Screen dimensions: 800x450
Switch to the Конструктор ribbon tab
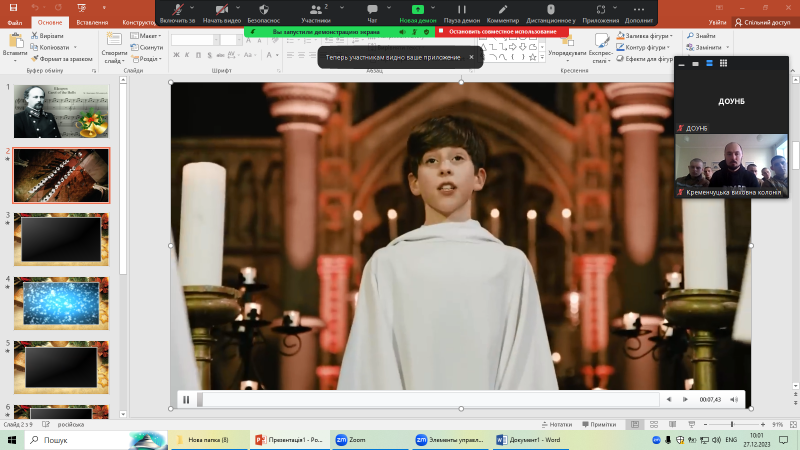[x=139, y=22]
